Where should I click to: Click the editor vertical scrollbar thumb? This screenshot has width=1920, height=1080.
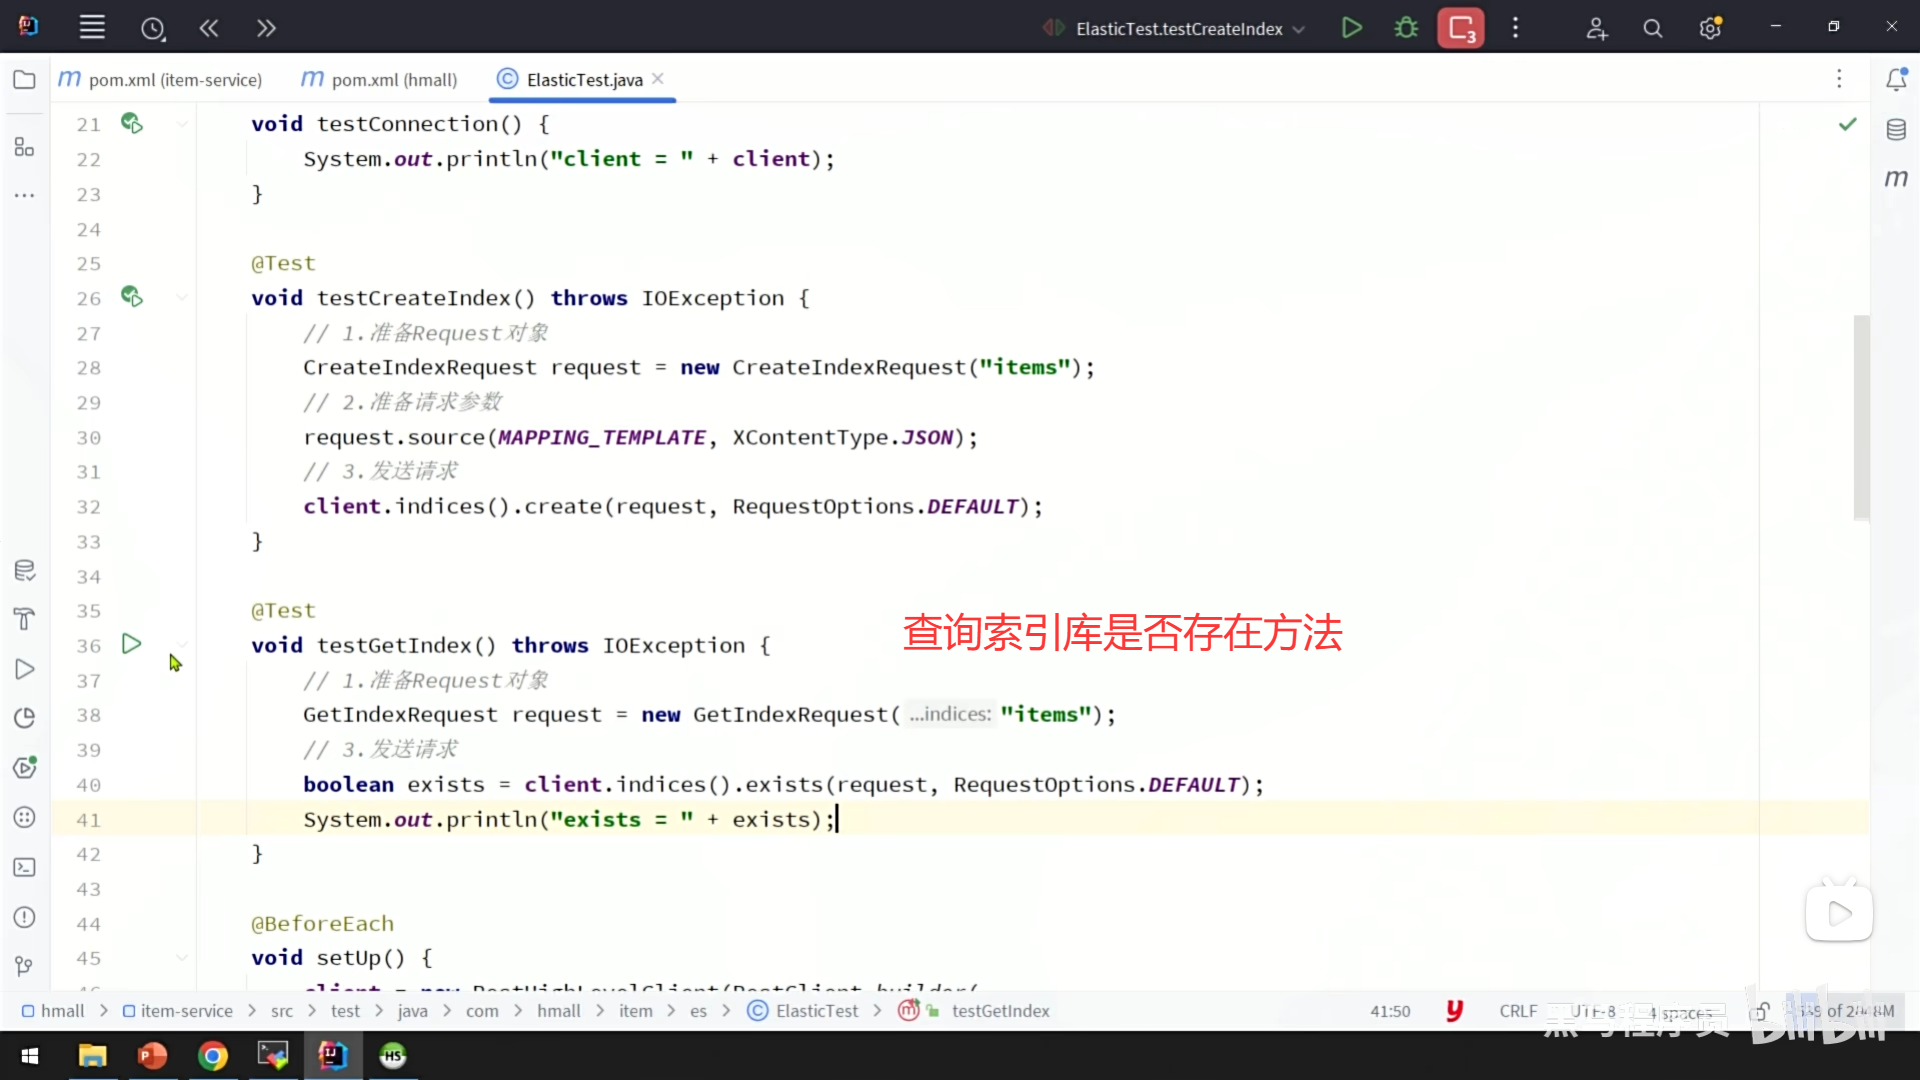[1860, 417]
